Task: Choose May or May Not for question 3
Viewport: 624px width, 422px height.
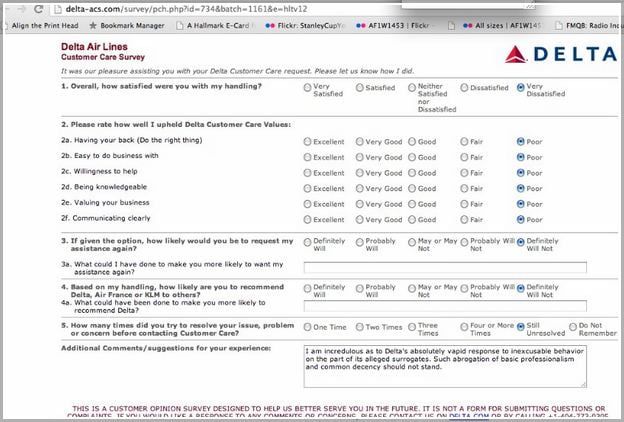Action: [x=412, y=242]
